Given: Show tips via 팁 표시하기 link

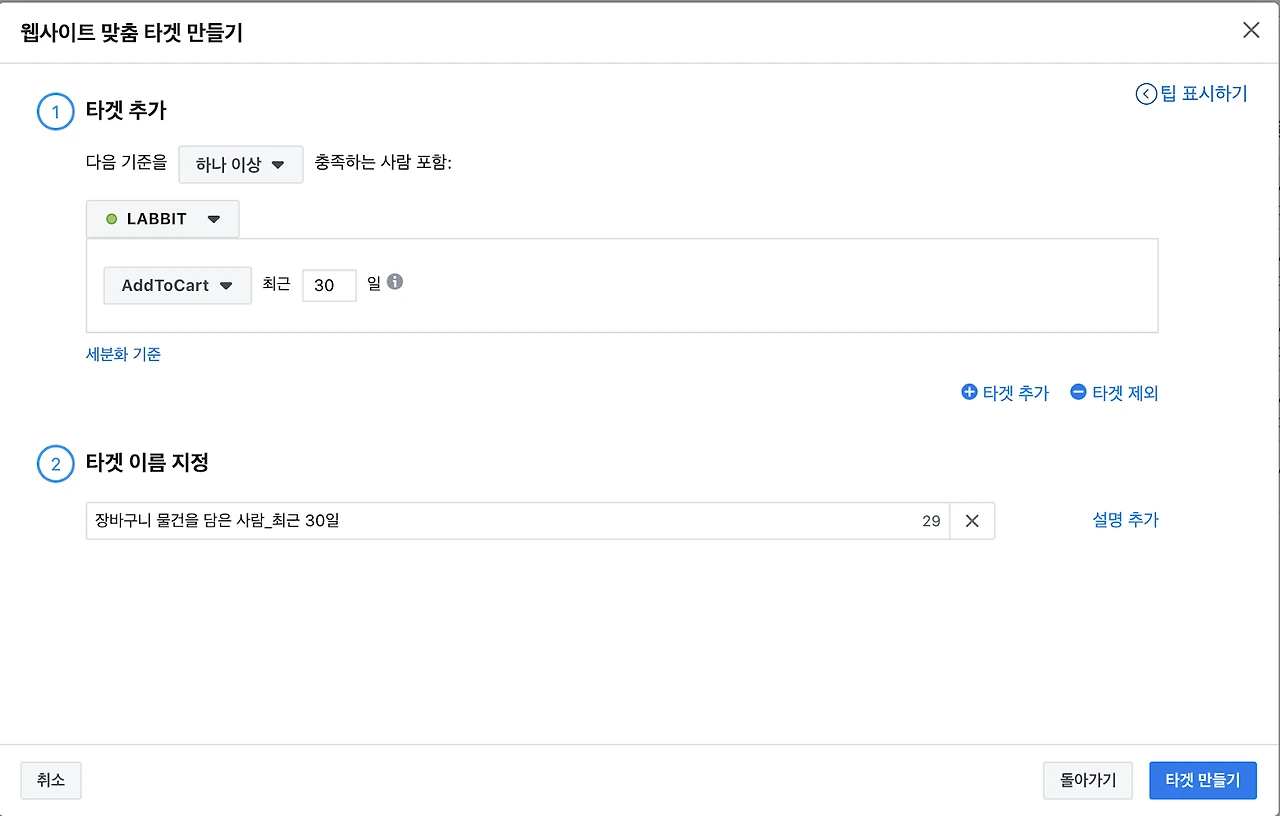Looking at the screenshot, I should click(1203, 94).
